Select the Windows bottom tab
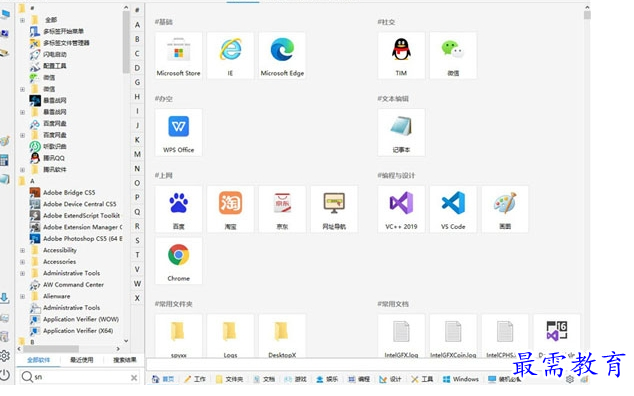 [461, 379]
